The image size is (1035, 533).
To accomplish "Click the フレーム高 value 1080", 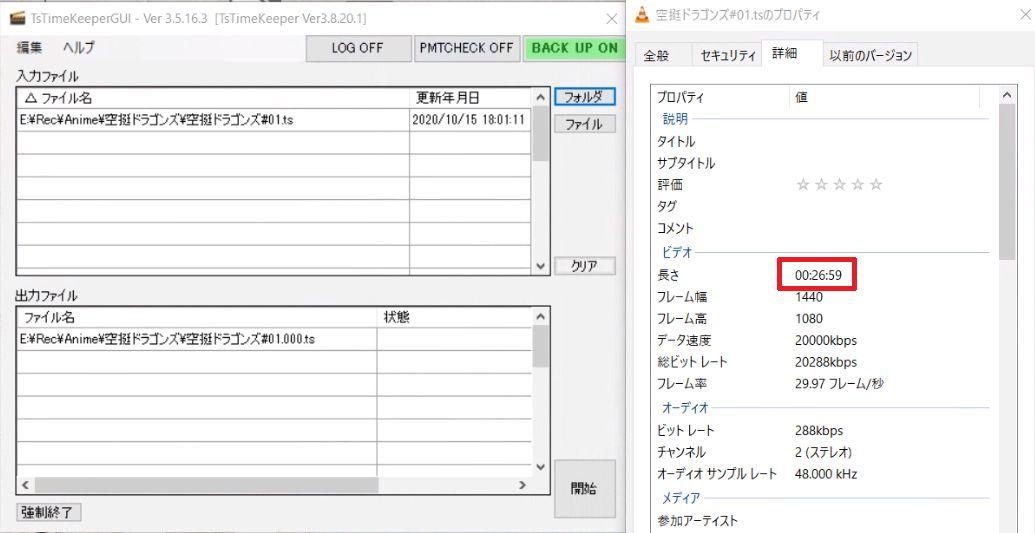I will [x=809, y=318].
